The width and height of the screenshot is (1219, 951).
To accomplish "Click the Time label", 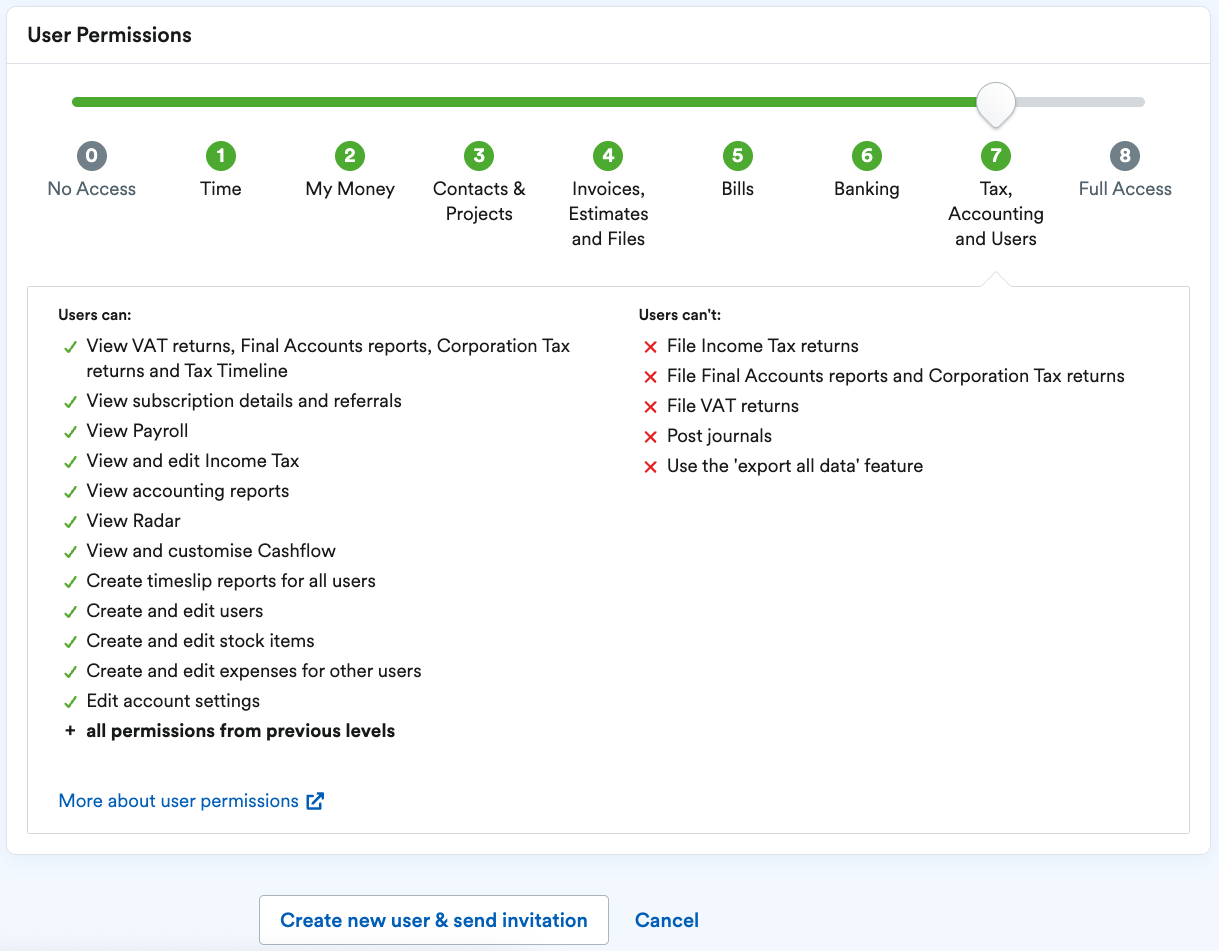I will [220, 189].
